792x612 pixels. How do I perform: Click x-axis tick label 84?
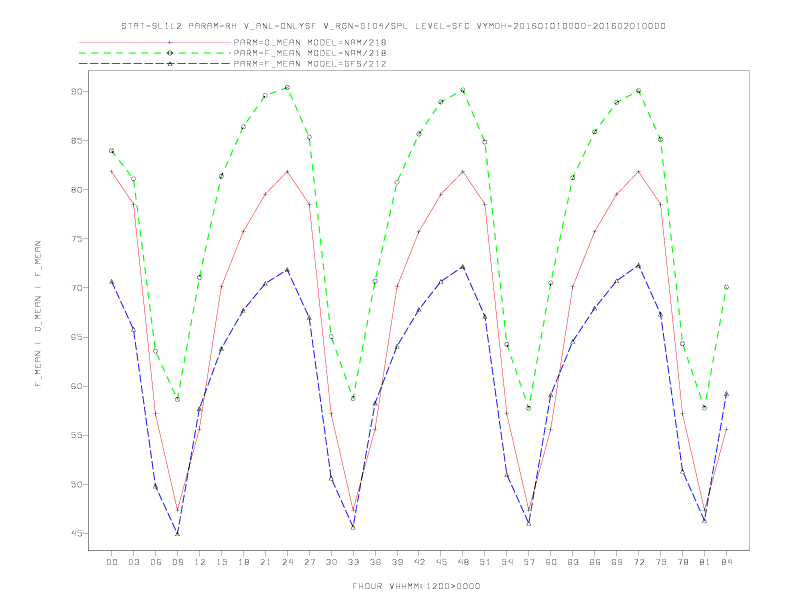(726, 562)
